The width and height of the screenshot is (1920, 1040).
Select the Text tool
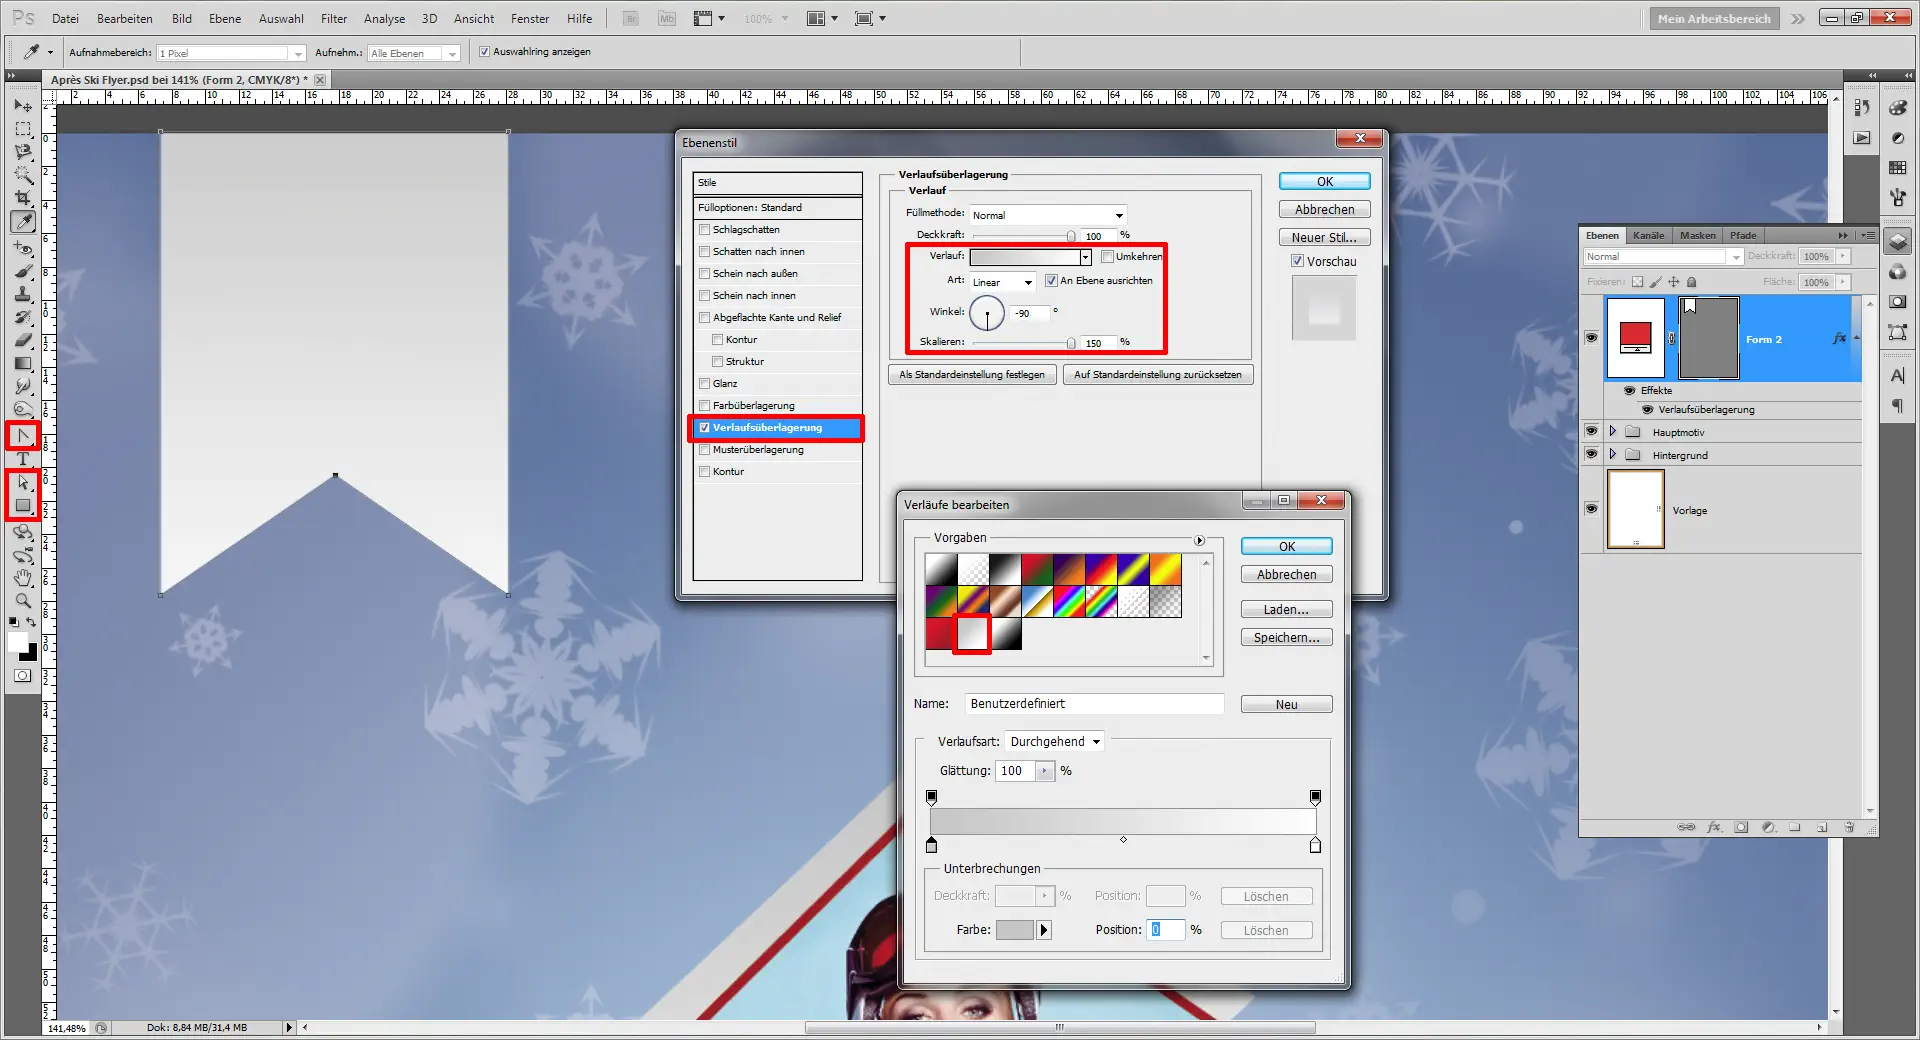[x=23, y=459]
